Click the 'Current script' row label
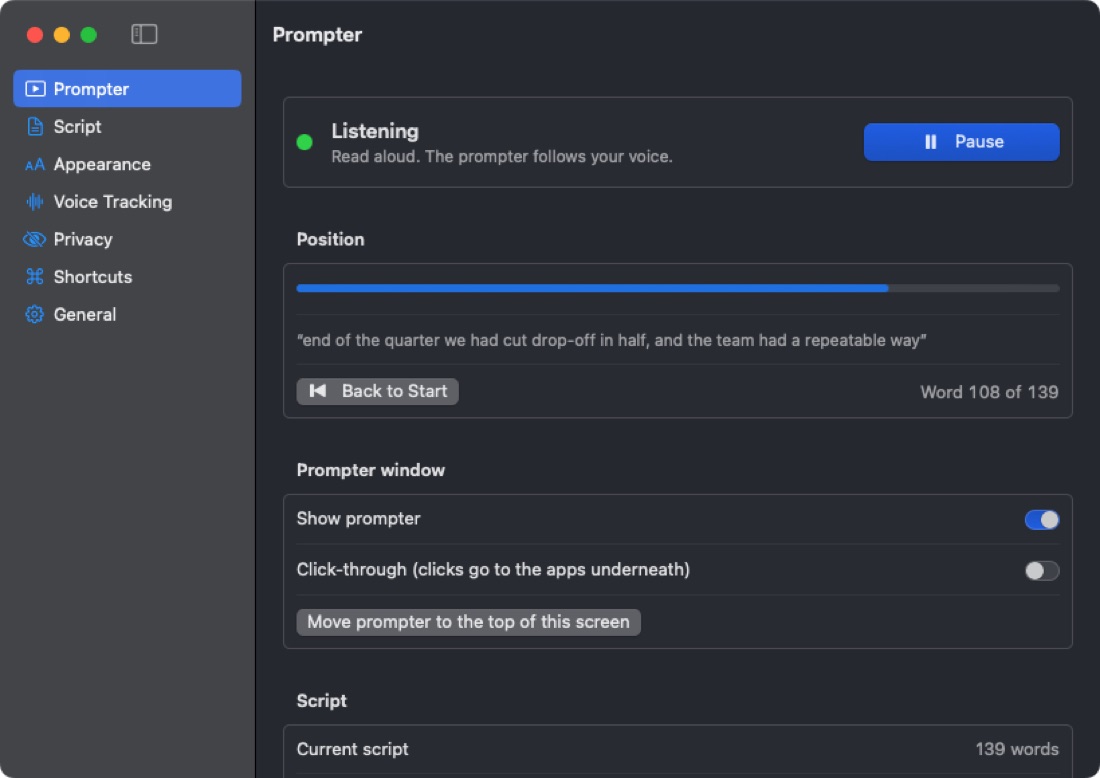 click(x=352, y=749)
